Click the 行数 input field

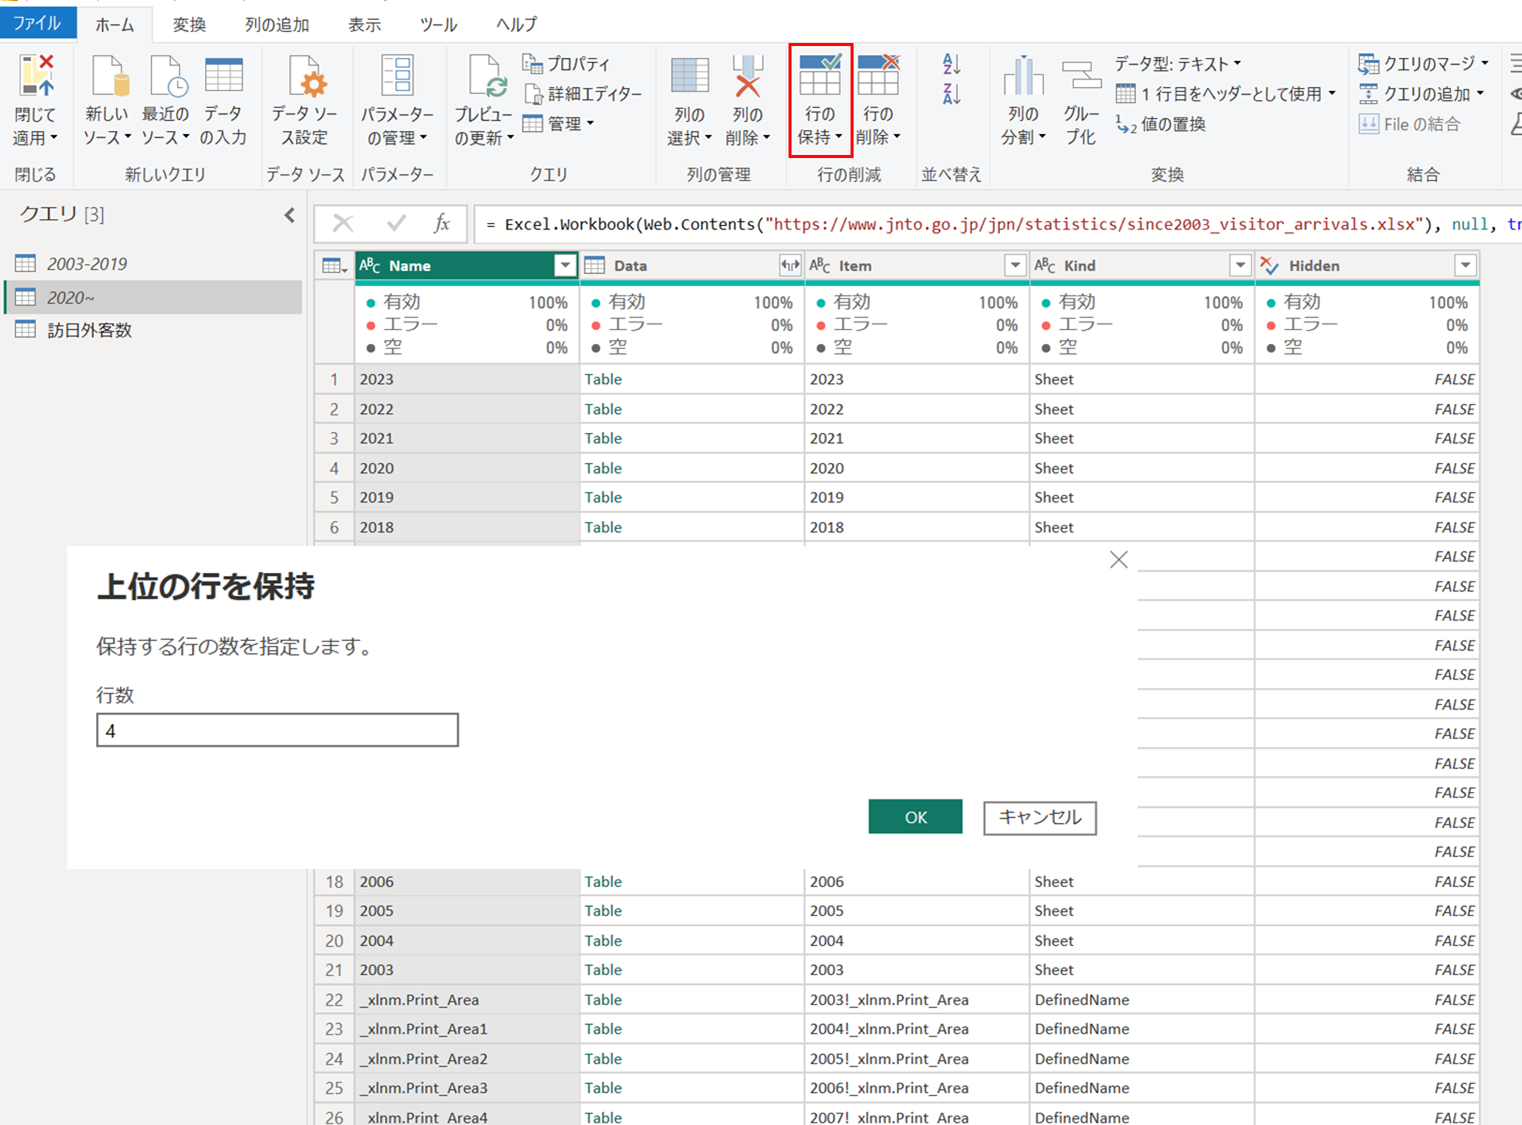click(x=277, y=731)
